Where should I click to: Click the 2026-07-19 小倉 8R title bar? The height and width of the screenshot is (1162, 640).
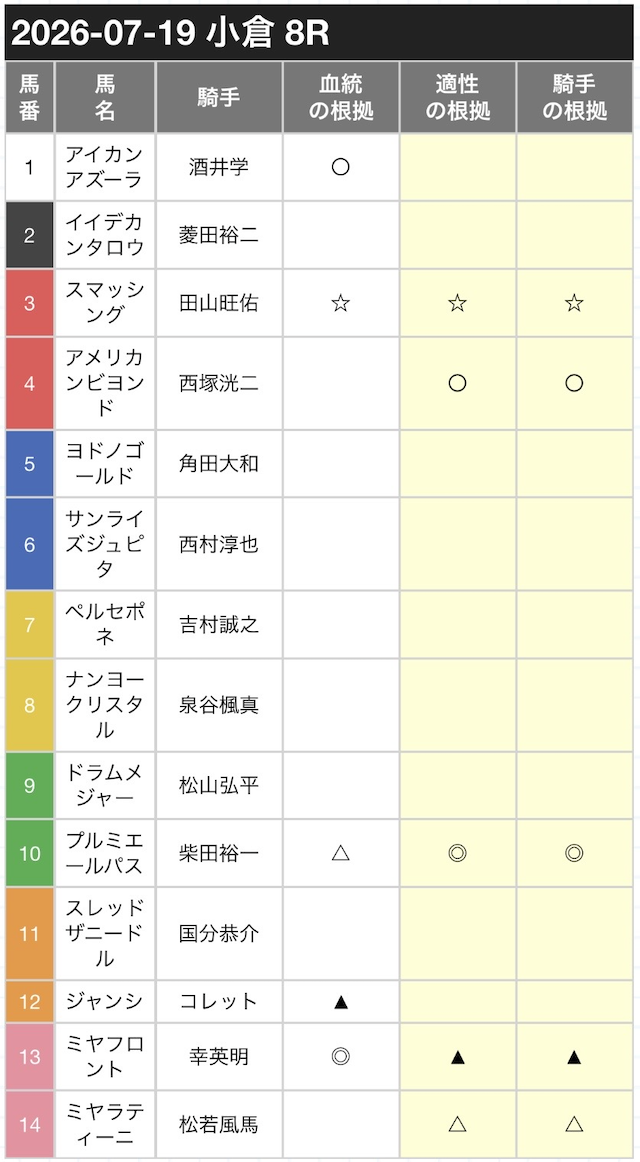tap(320, 33)
